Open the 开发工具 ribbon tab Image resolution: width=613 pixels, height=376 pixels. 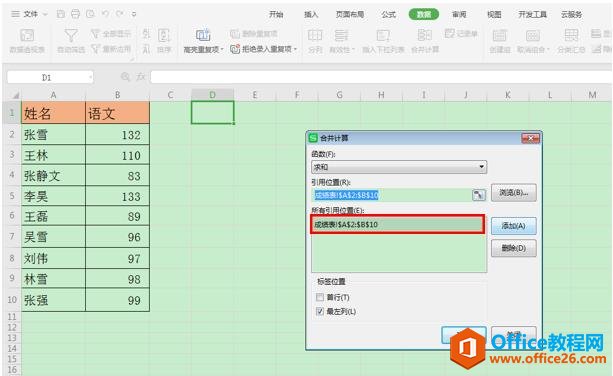tap(532, 14)
